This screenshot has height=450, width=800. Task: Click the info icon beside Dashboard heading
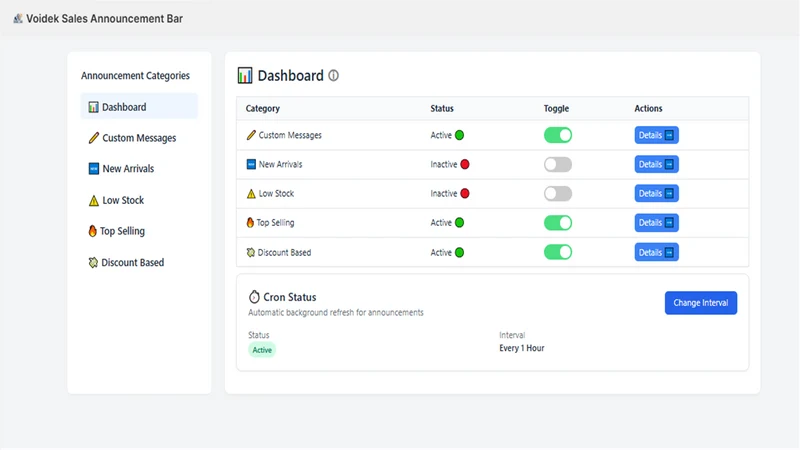[x=333, y=76]
